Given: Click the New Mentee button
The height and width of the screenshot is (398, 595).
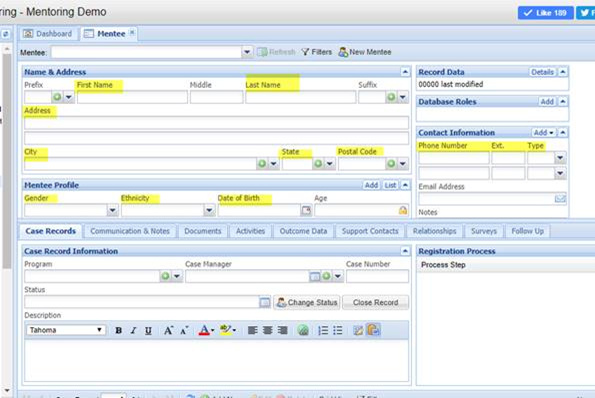Looking at the screenshot, I should coord(365,52).
